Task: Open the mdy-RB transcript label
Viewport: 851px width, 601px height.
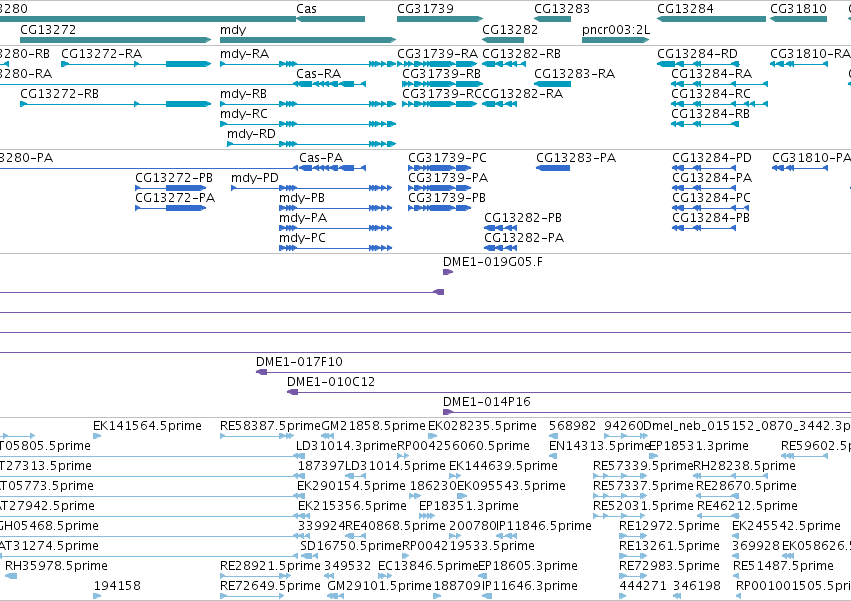Action: click(x=244, y=94)
